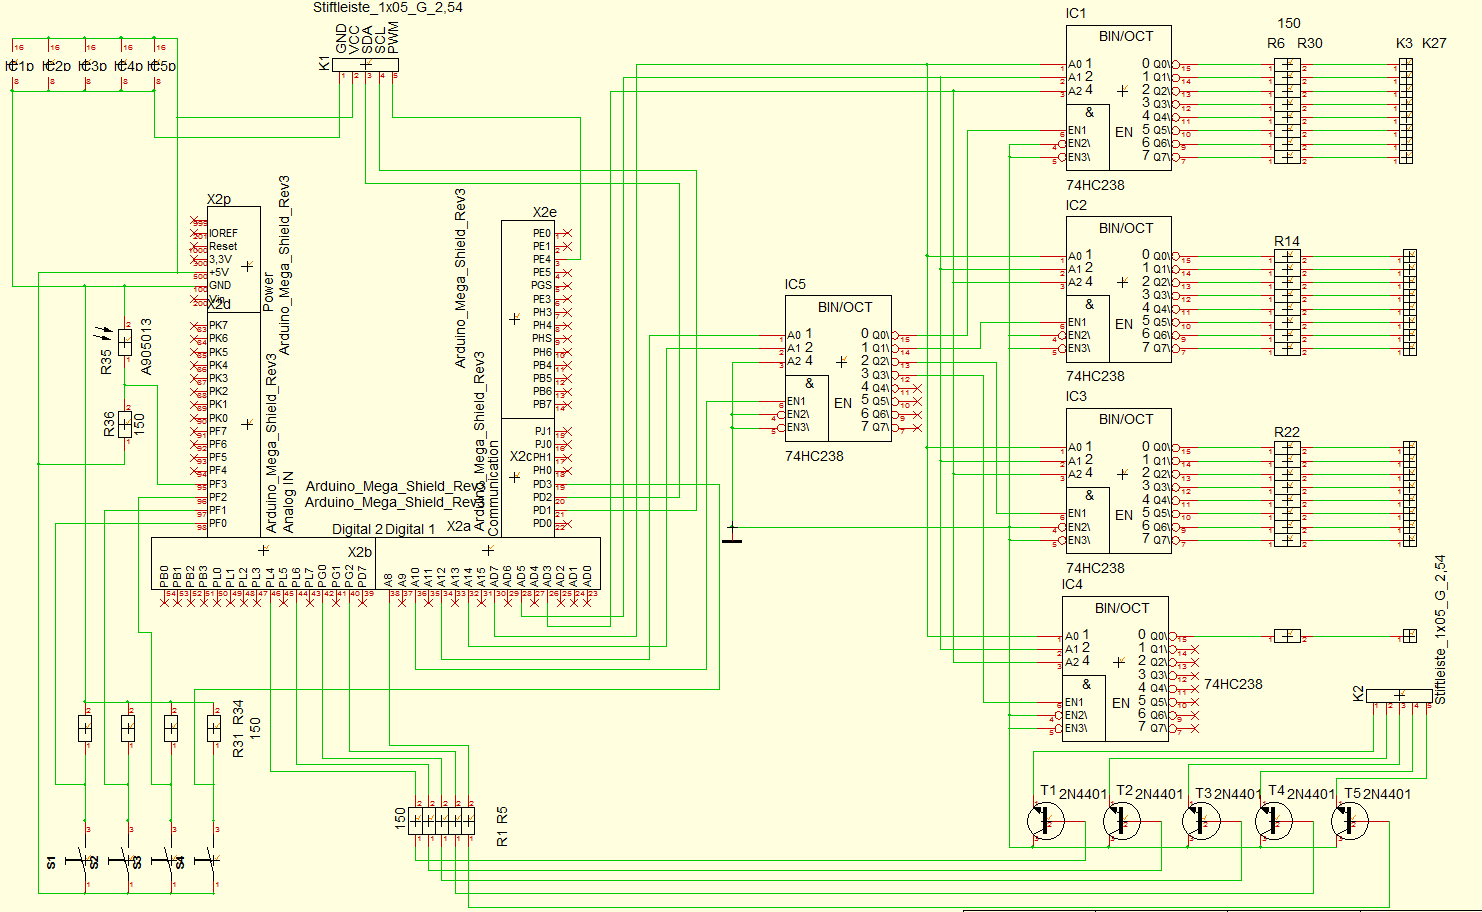The height and width of the screenshot is (912, 1482).
Task: Click the Analog IN label
Action: coord(289,501)
